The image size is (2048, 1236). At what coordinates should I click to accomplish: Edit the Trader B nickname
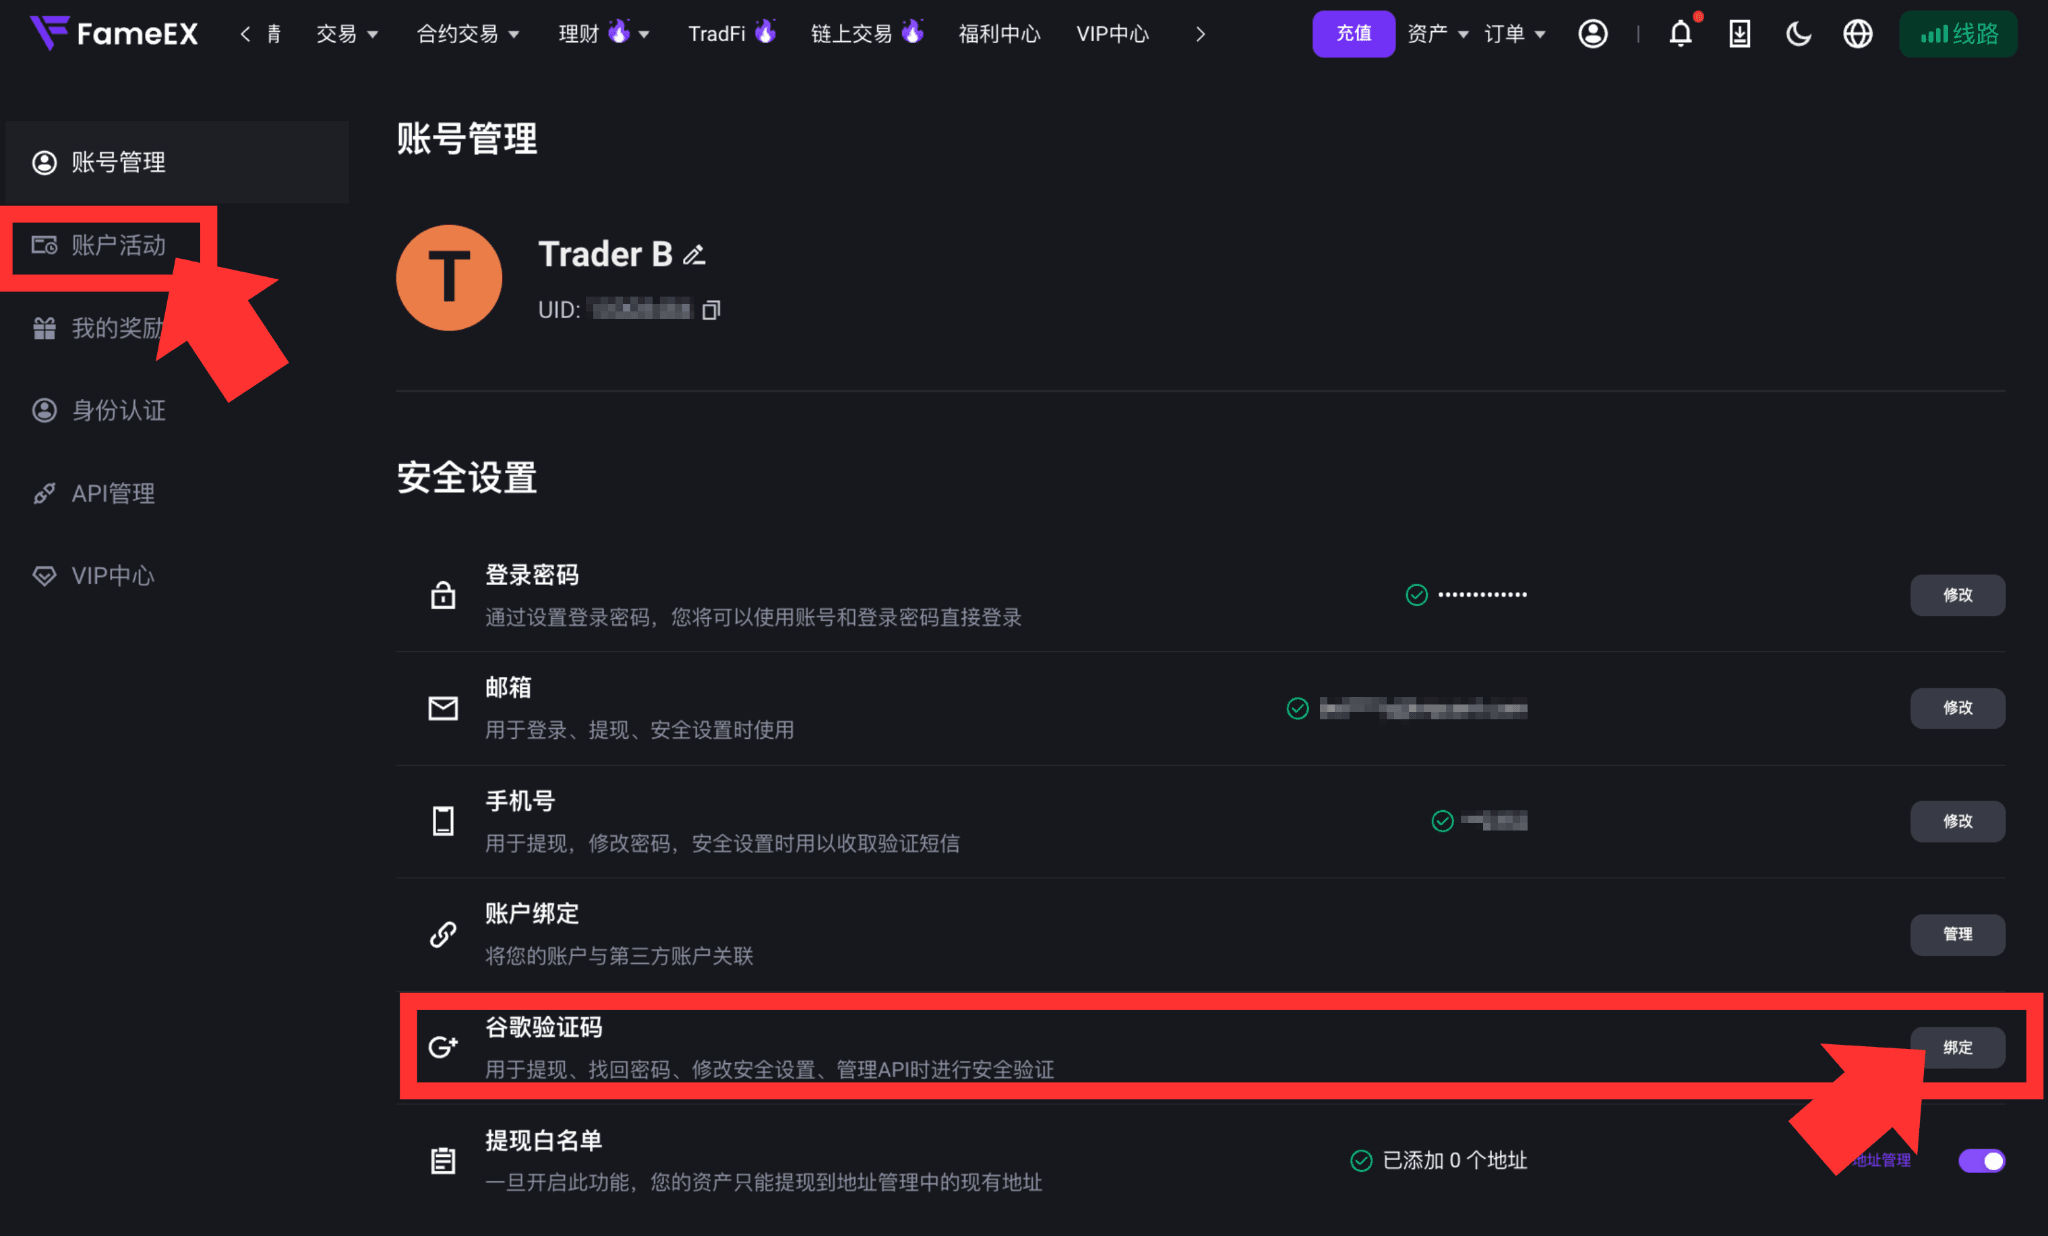click(694, 255)
